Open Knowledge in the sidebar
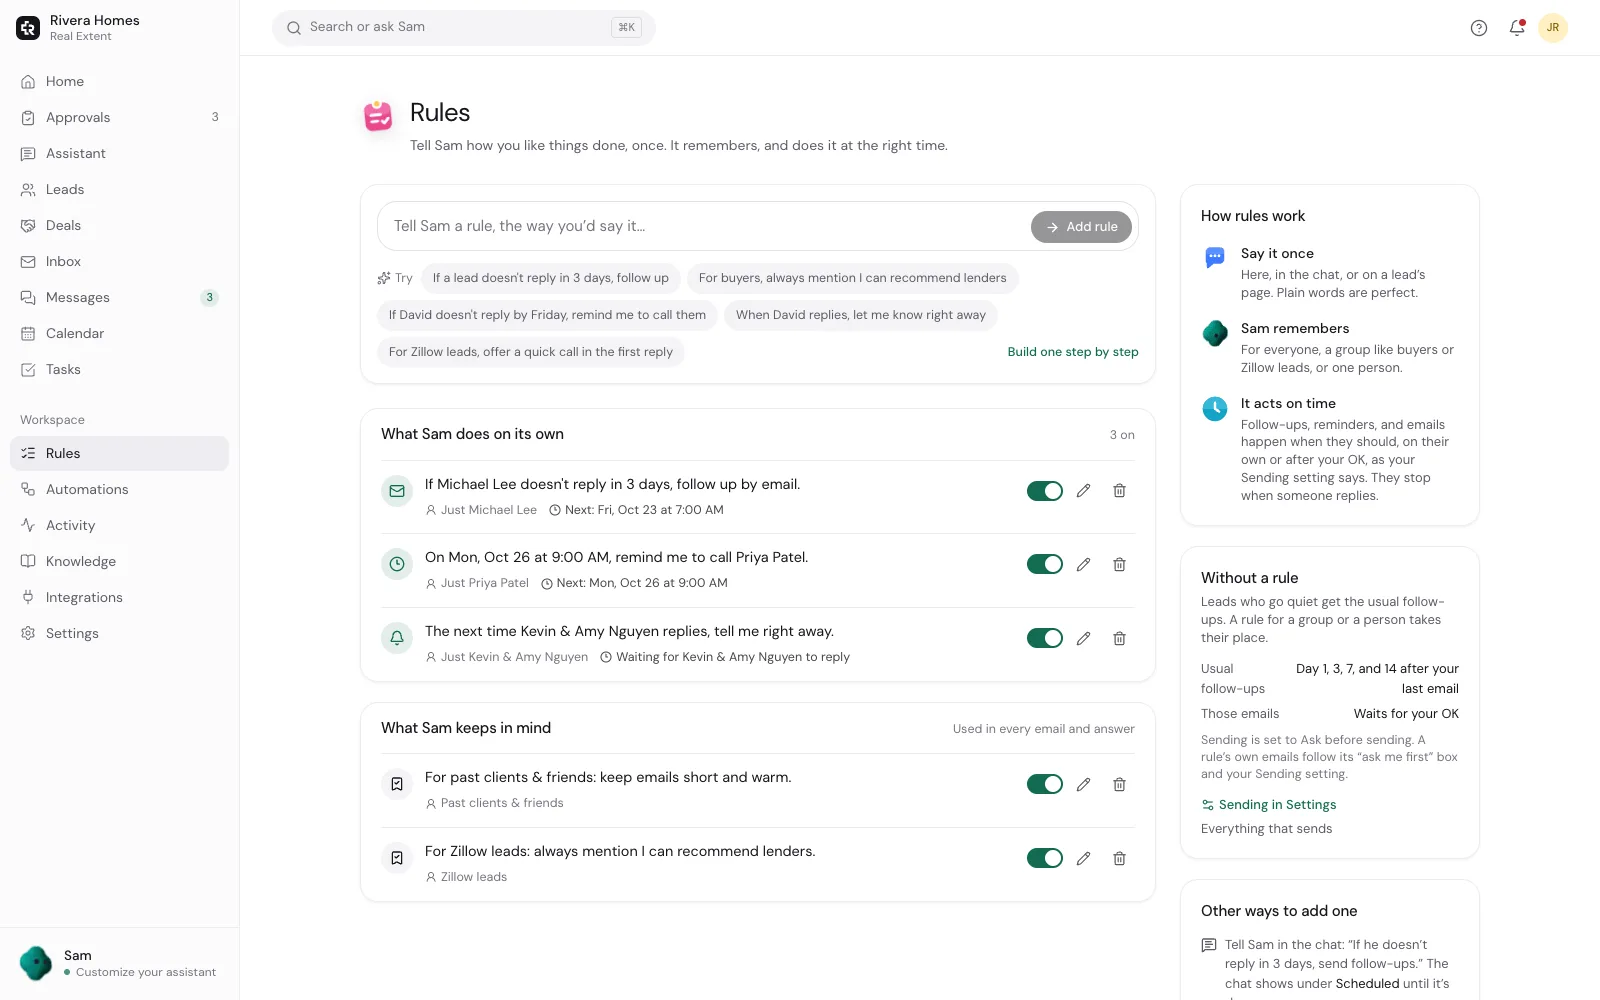This screenshot has height=1000, width=1600. (x=119, y=562)
